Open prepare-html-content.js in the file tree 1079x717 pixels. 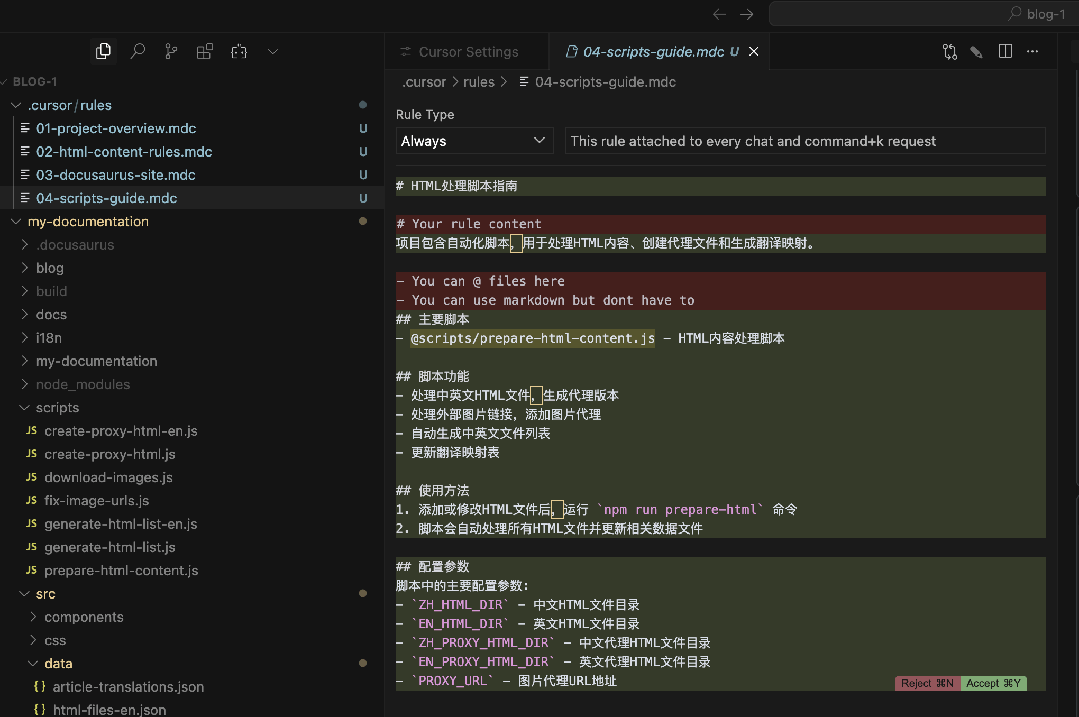(121, 570)
